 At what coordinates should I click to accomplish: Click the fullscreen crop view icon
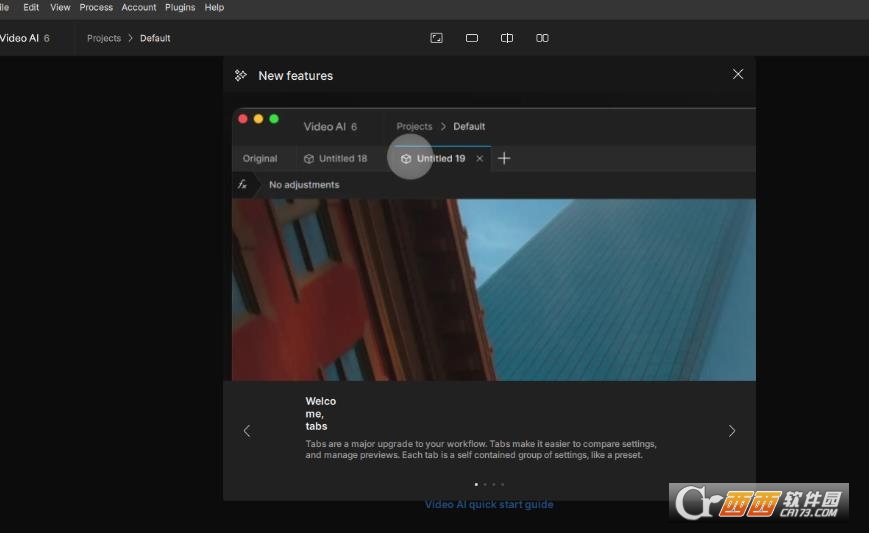pos(437,38)
